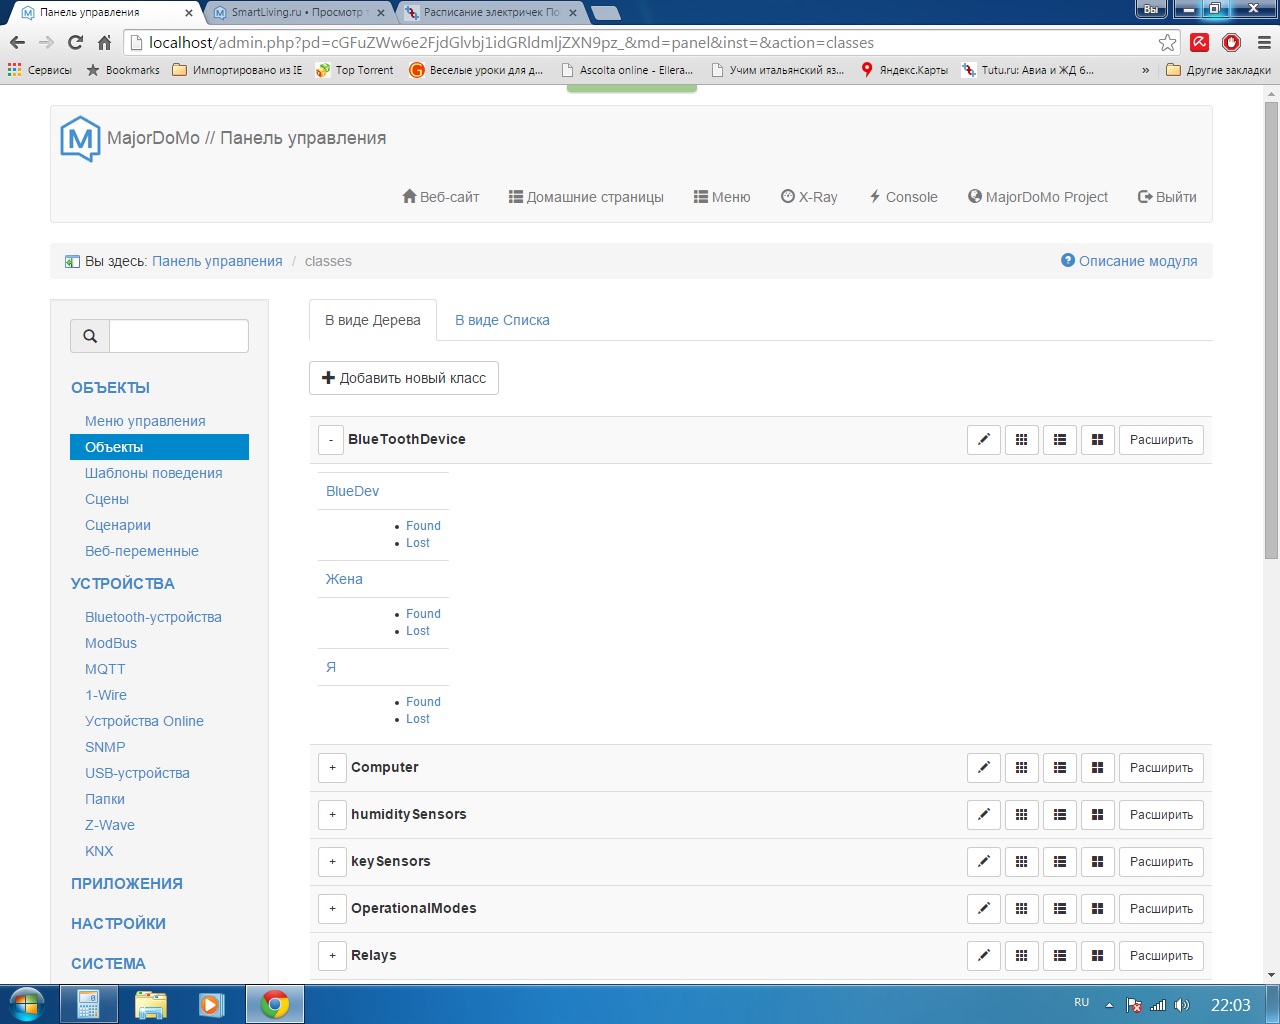This screenshot has width=1280, height=1024.
Task: Click the four-square icon in Relays row
Action: [1098, 956]
